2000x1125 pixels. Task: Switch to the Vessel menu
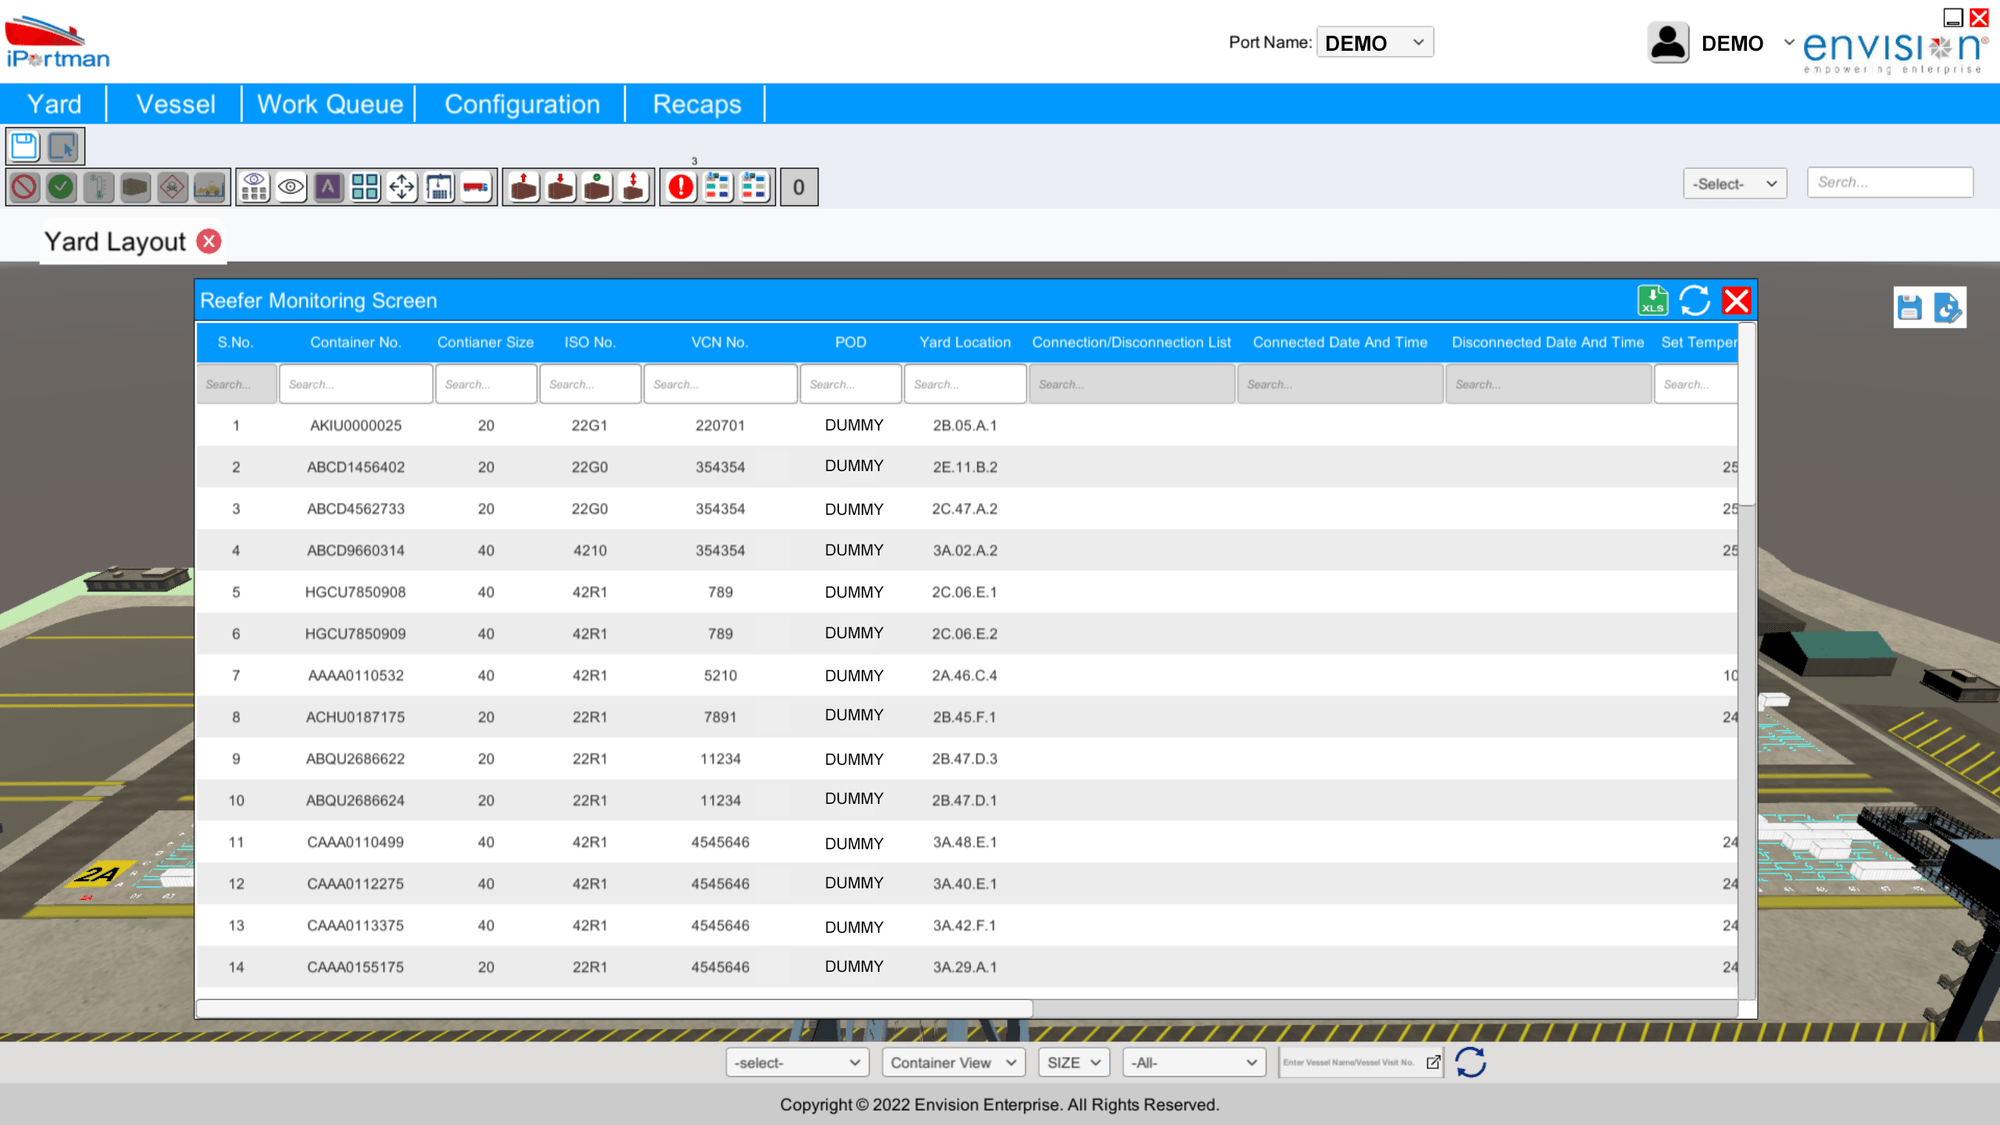(176, 103)
